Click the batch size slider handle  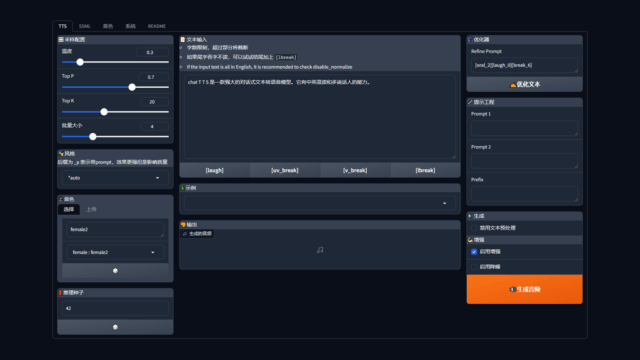pyautogui.click(x=93, y=137)
